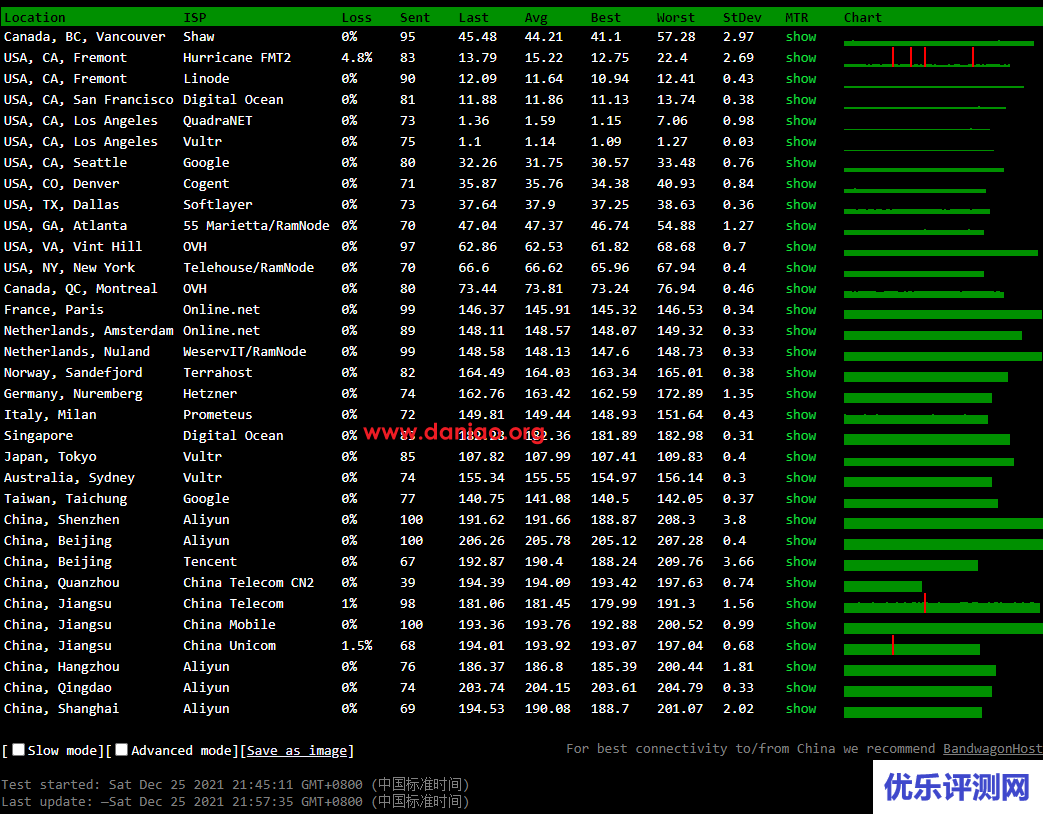Show MTR for Seattle Google row
The width and height of the screenshot is (1043, 814).
(801, 162)
